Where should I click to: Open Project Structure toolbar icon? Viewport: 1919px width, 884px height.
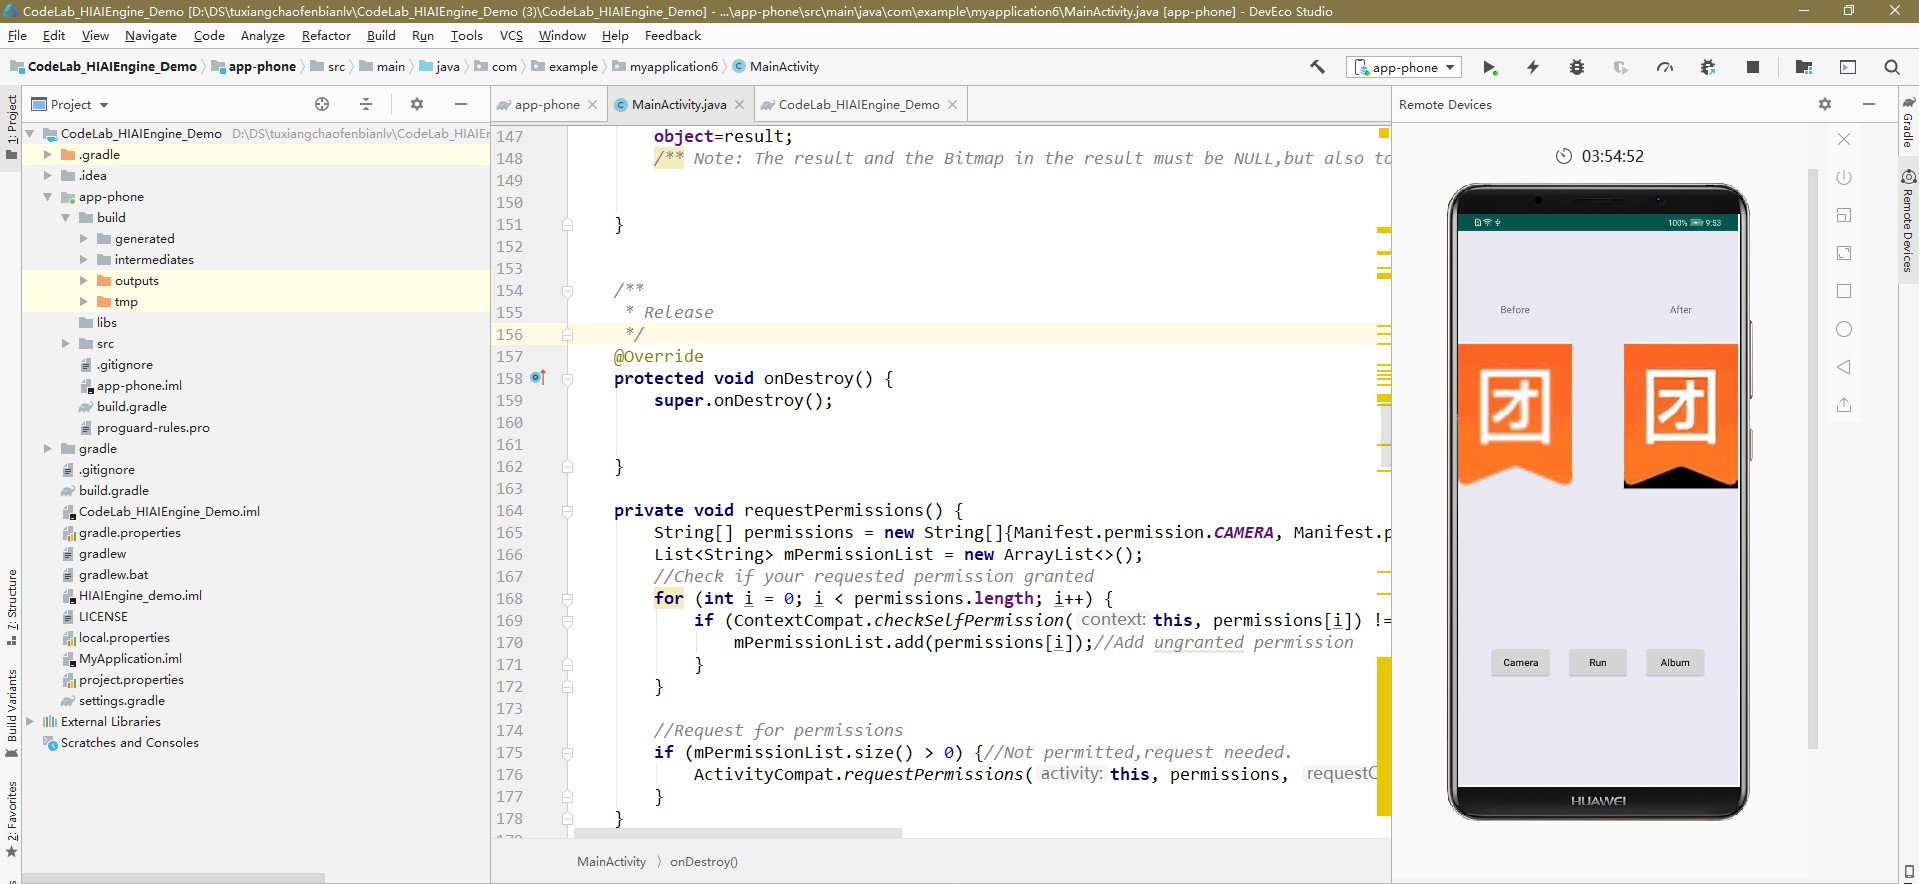coord(1804,67)
